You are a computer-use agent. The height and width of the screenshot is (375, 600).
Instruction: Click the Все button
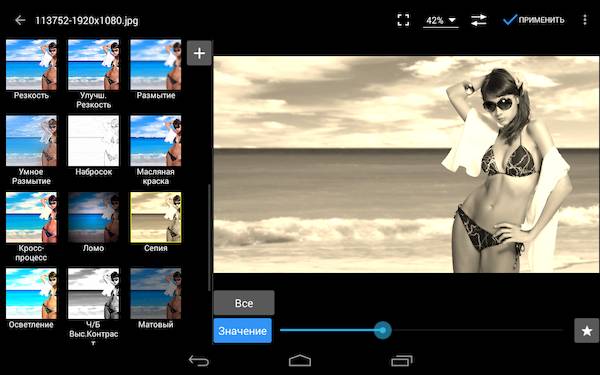tap(244, 303)
